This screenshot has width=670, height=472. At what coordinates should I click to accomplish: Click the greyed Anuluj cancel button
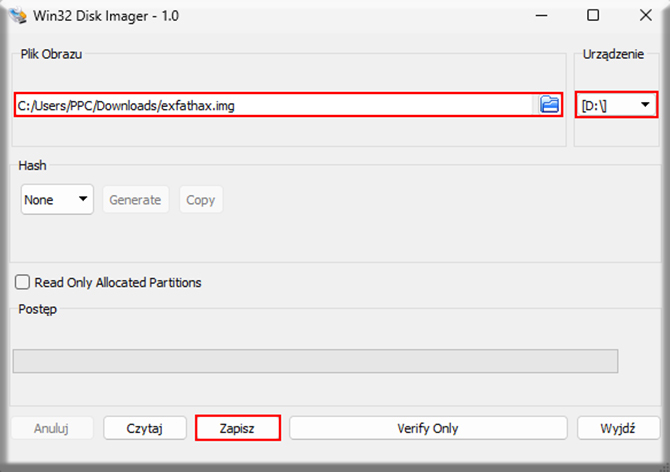52,428
